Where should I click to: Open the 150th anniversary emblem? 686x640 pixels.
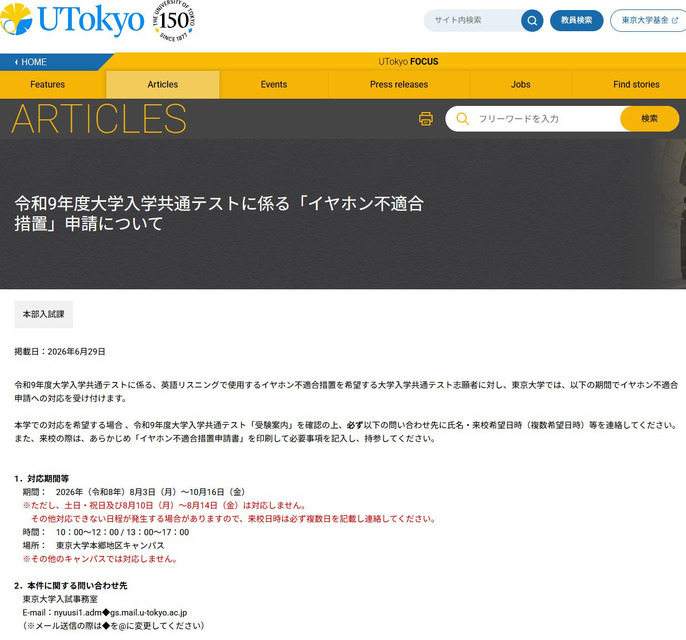coord(174,21)
